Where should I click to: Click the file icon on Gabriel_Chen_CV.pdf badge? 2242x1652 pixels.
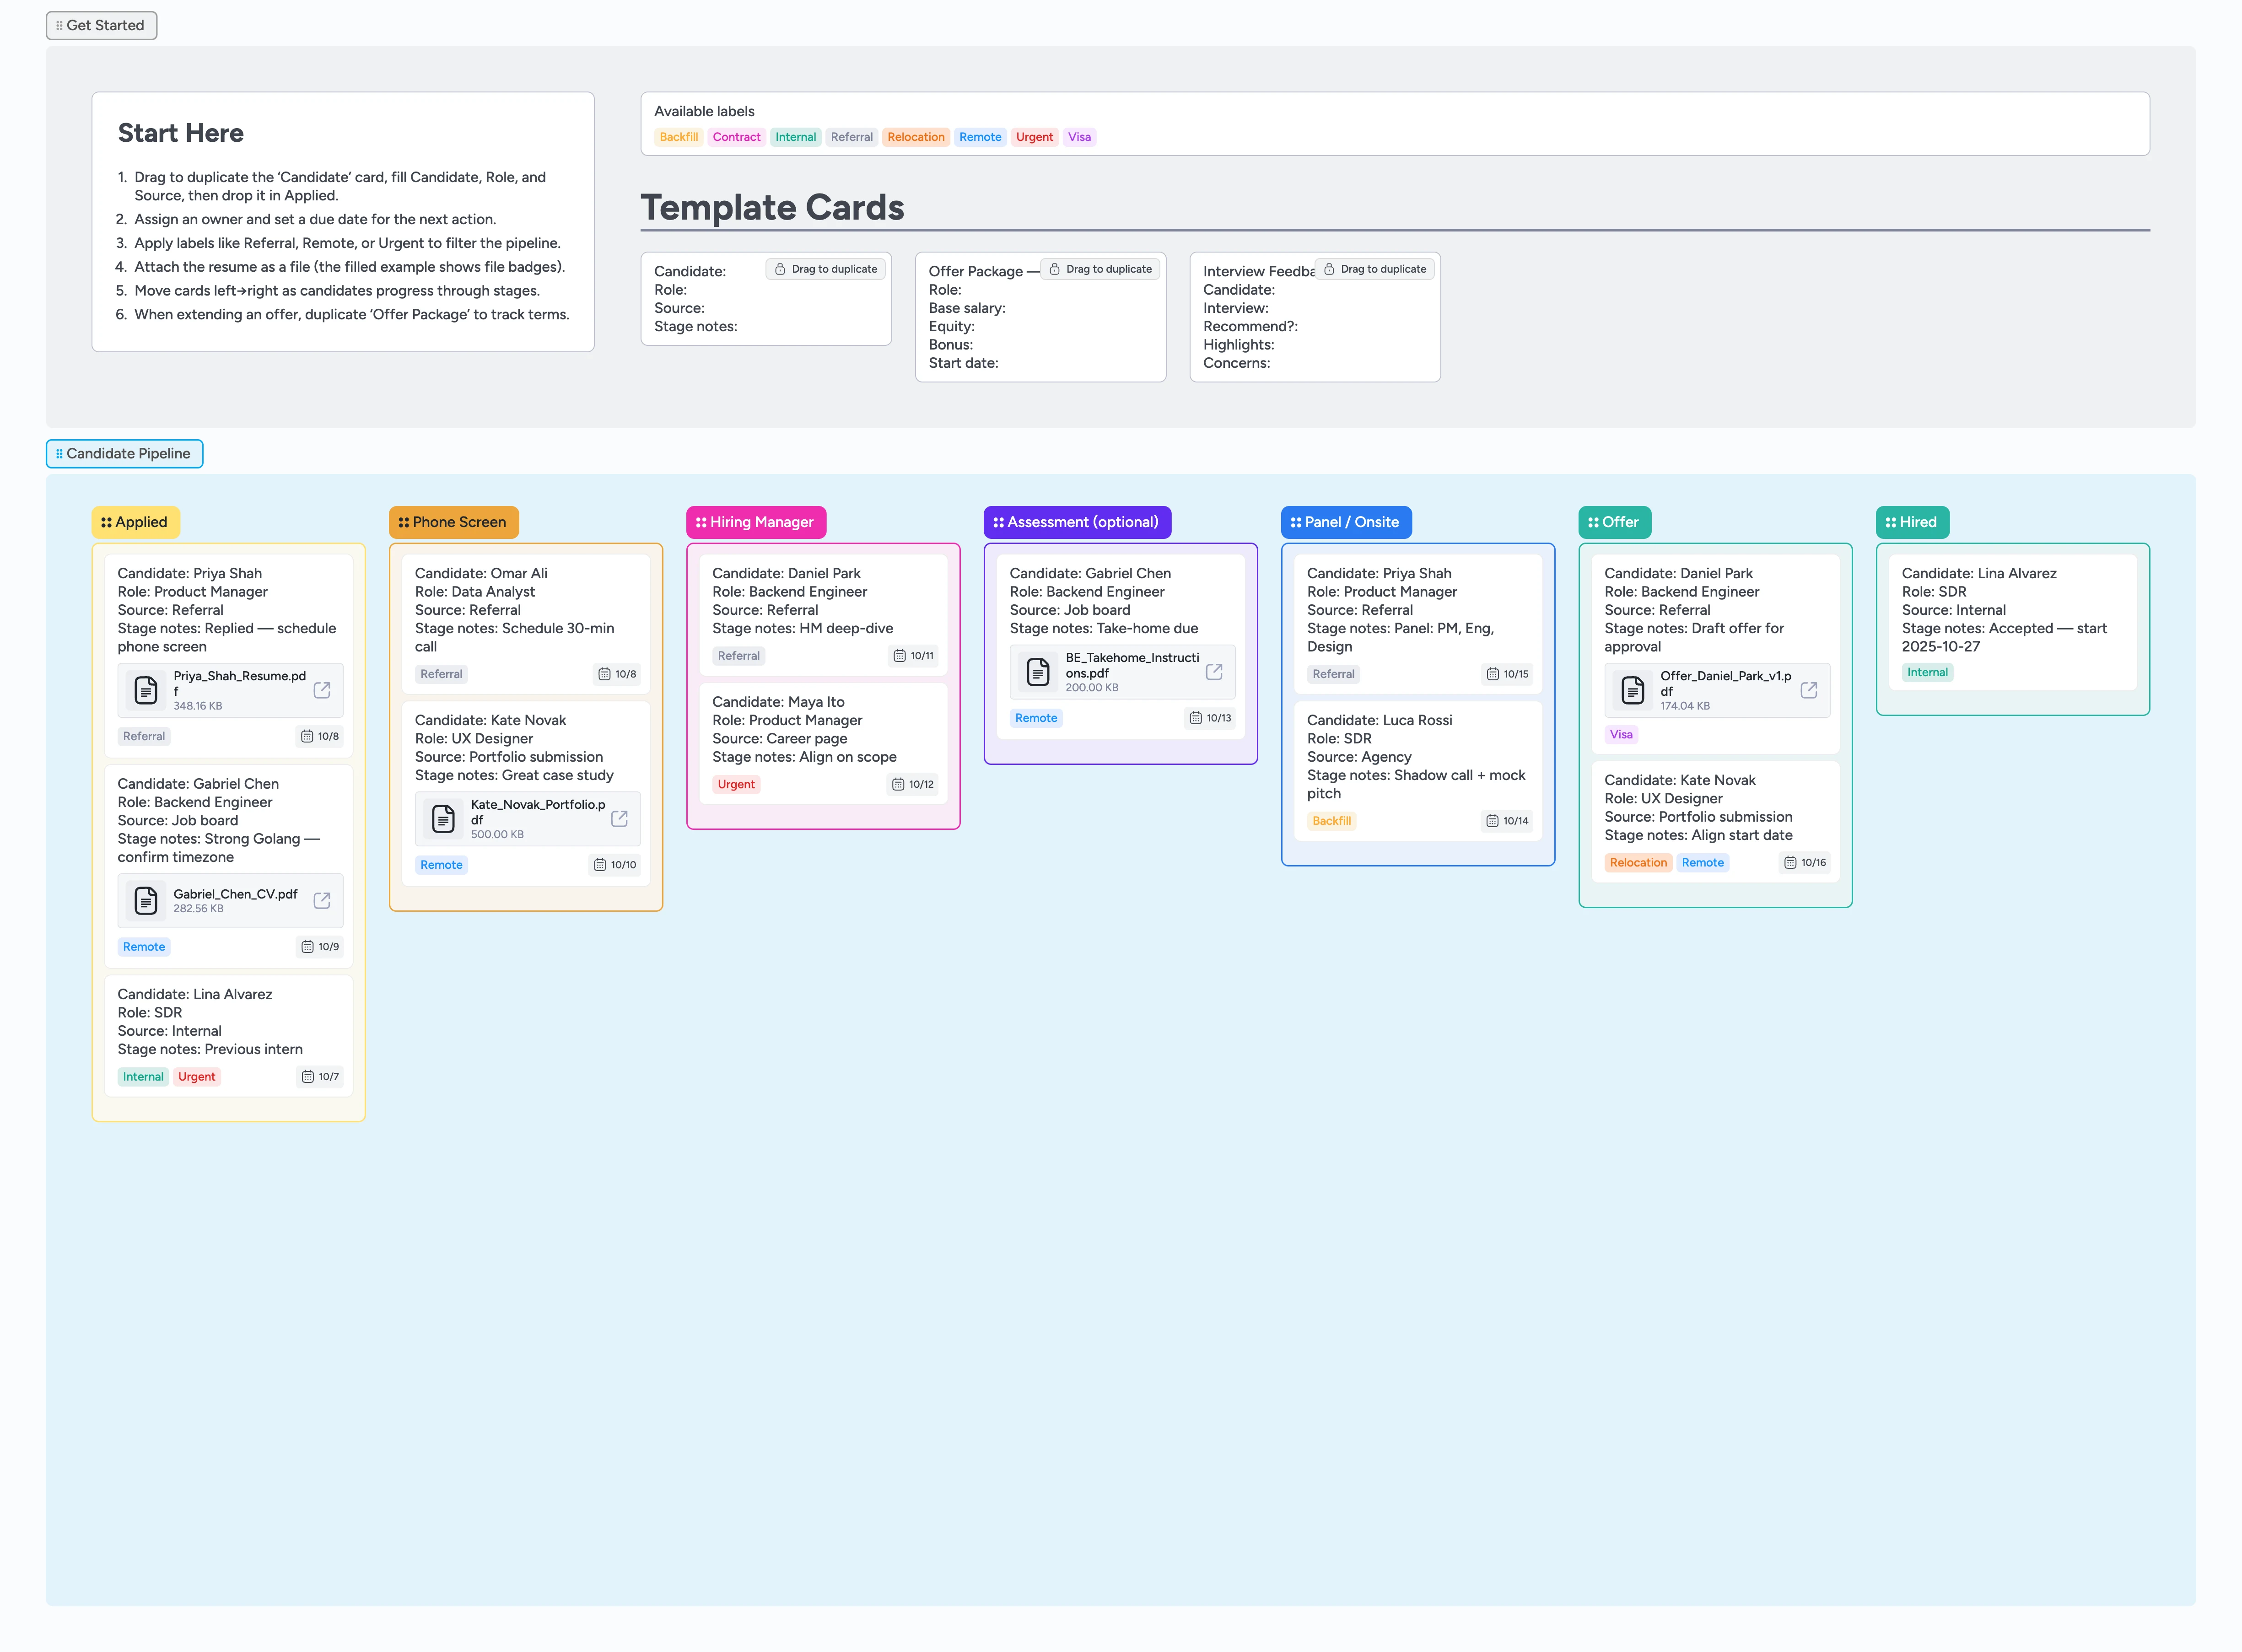[146, 900]
